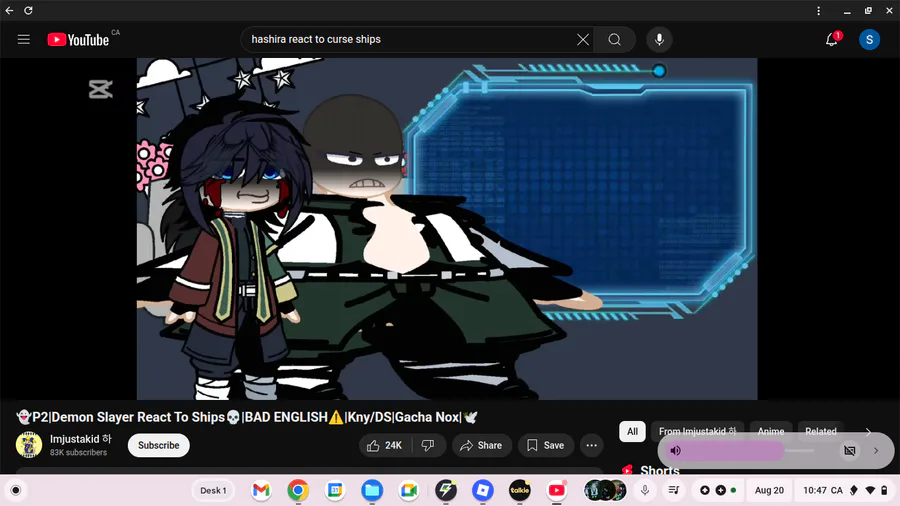Open the notifications bell
Viewport: 900px width, 506px height.
click(x=832, y=40)
